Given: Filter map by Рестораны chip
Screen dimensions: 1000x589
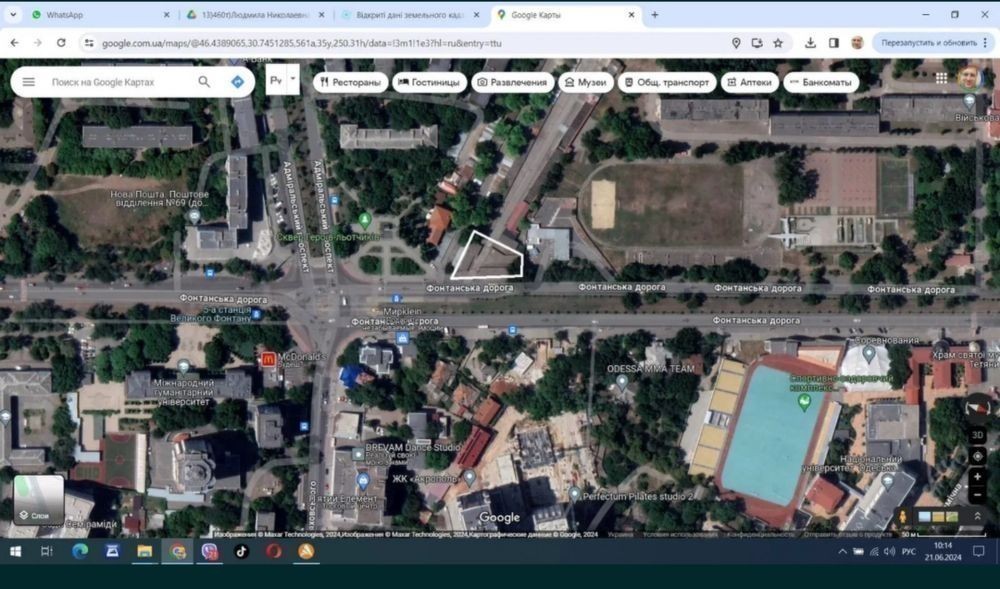Looking at the screenshot, I should coord(350,82).
